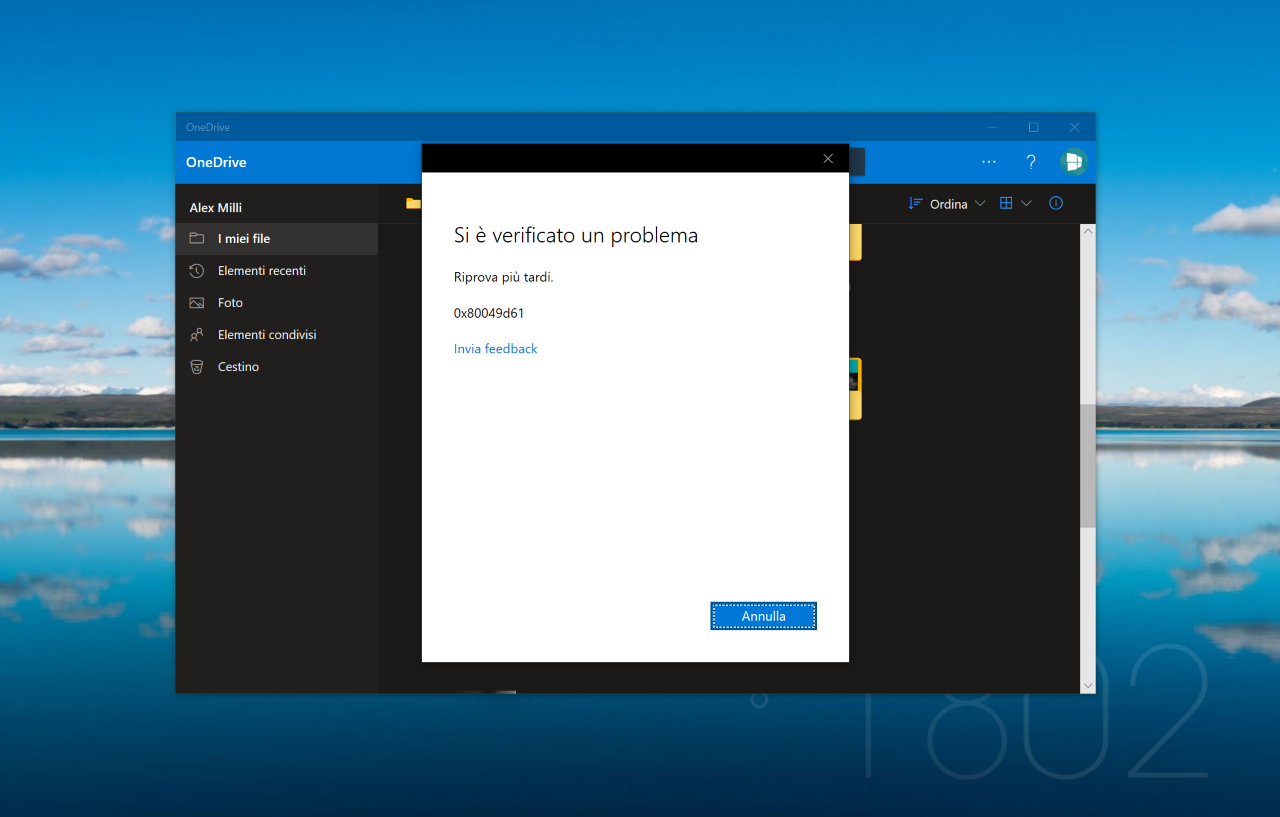Screen dimensions: 1280x817
Task: Click the breadcrumb folder icon in toolbar
Action: 413,204
